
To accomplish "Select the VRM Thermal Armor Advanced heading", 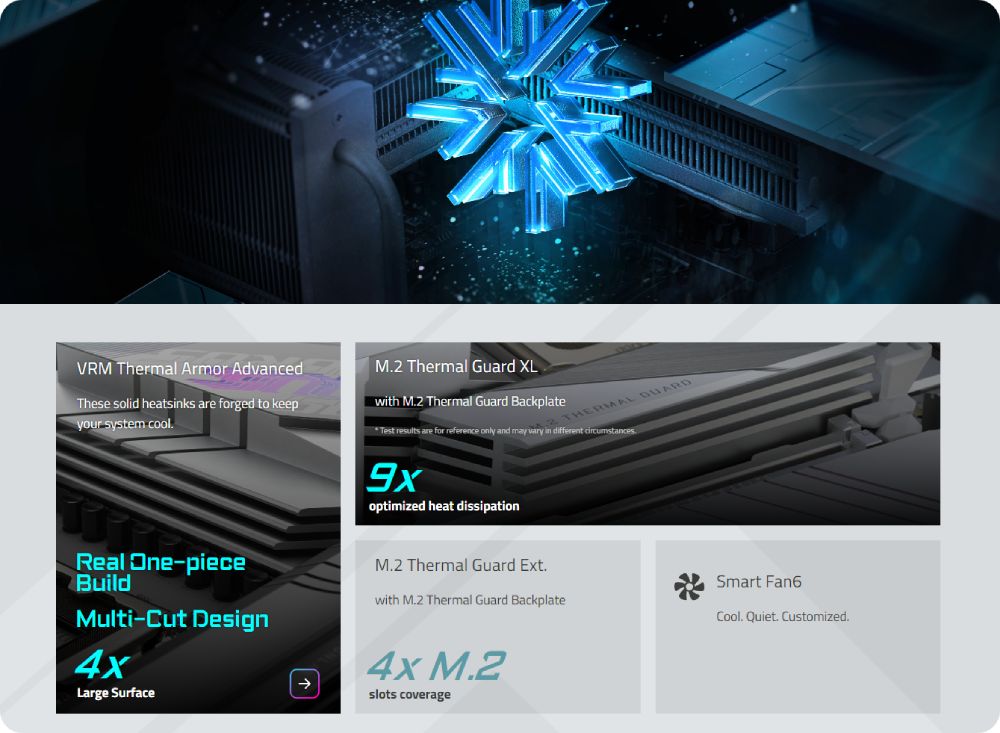I will coord(189,369).
